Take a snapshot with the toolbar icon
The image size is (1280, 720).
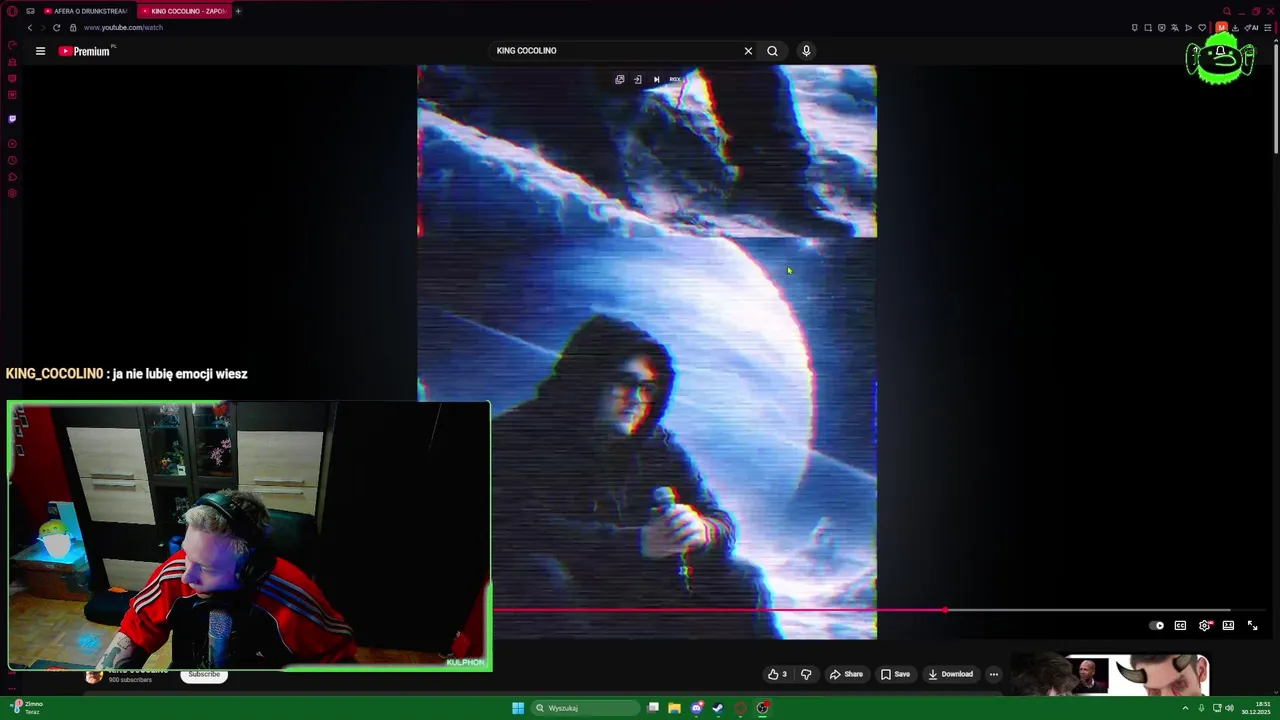click(1148, 27)
